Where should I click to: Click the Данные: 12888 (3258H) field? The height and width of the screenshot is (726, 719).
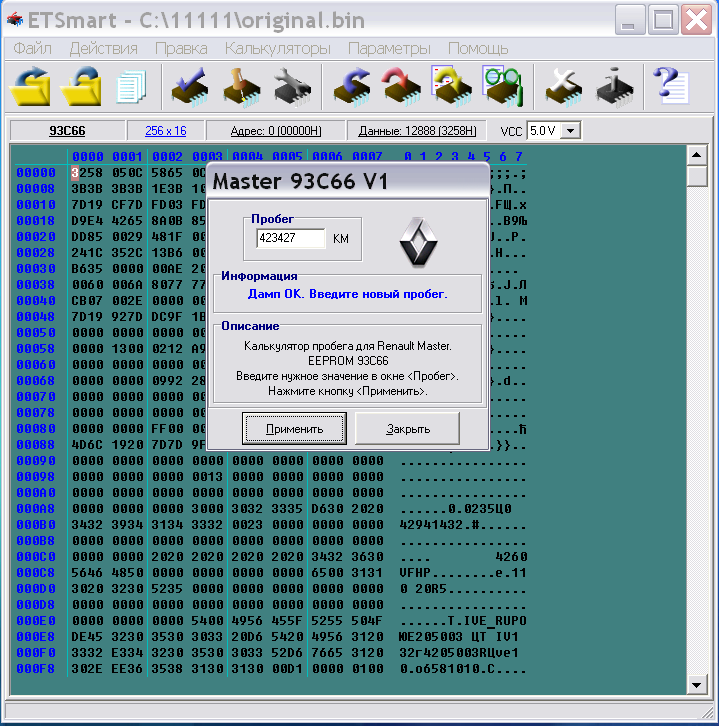[417, 131]
